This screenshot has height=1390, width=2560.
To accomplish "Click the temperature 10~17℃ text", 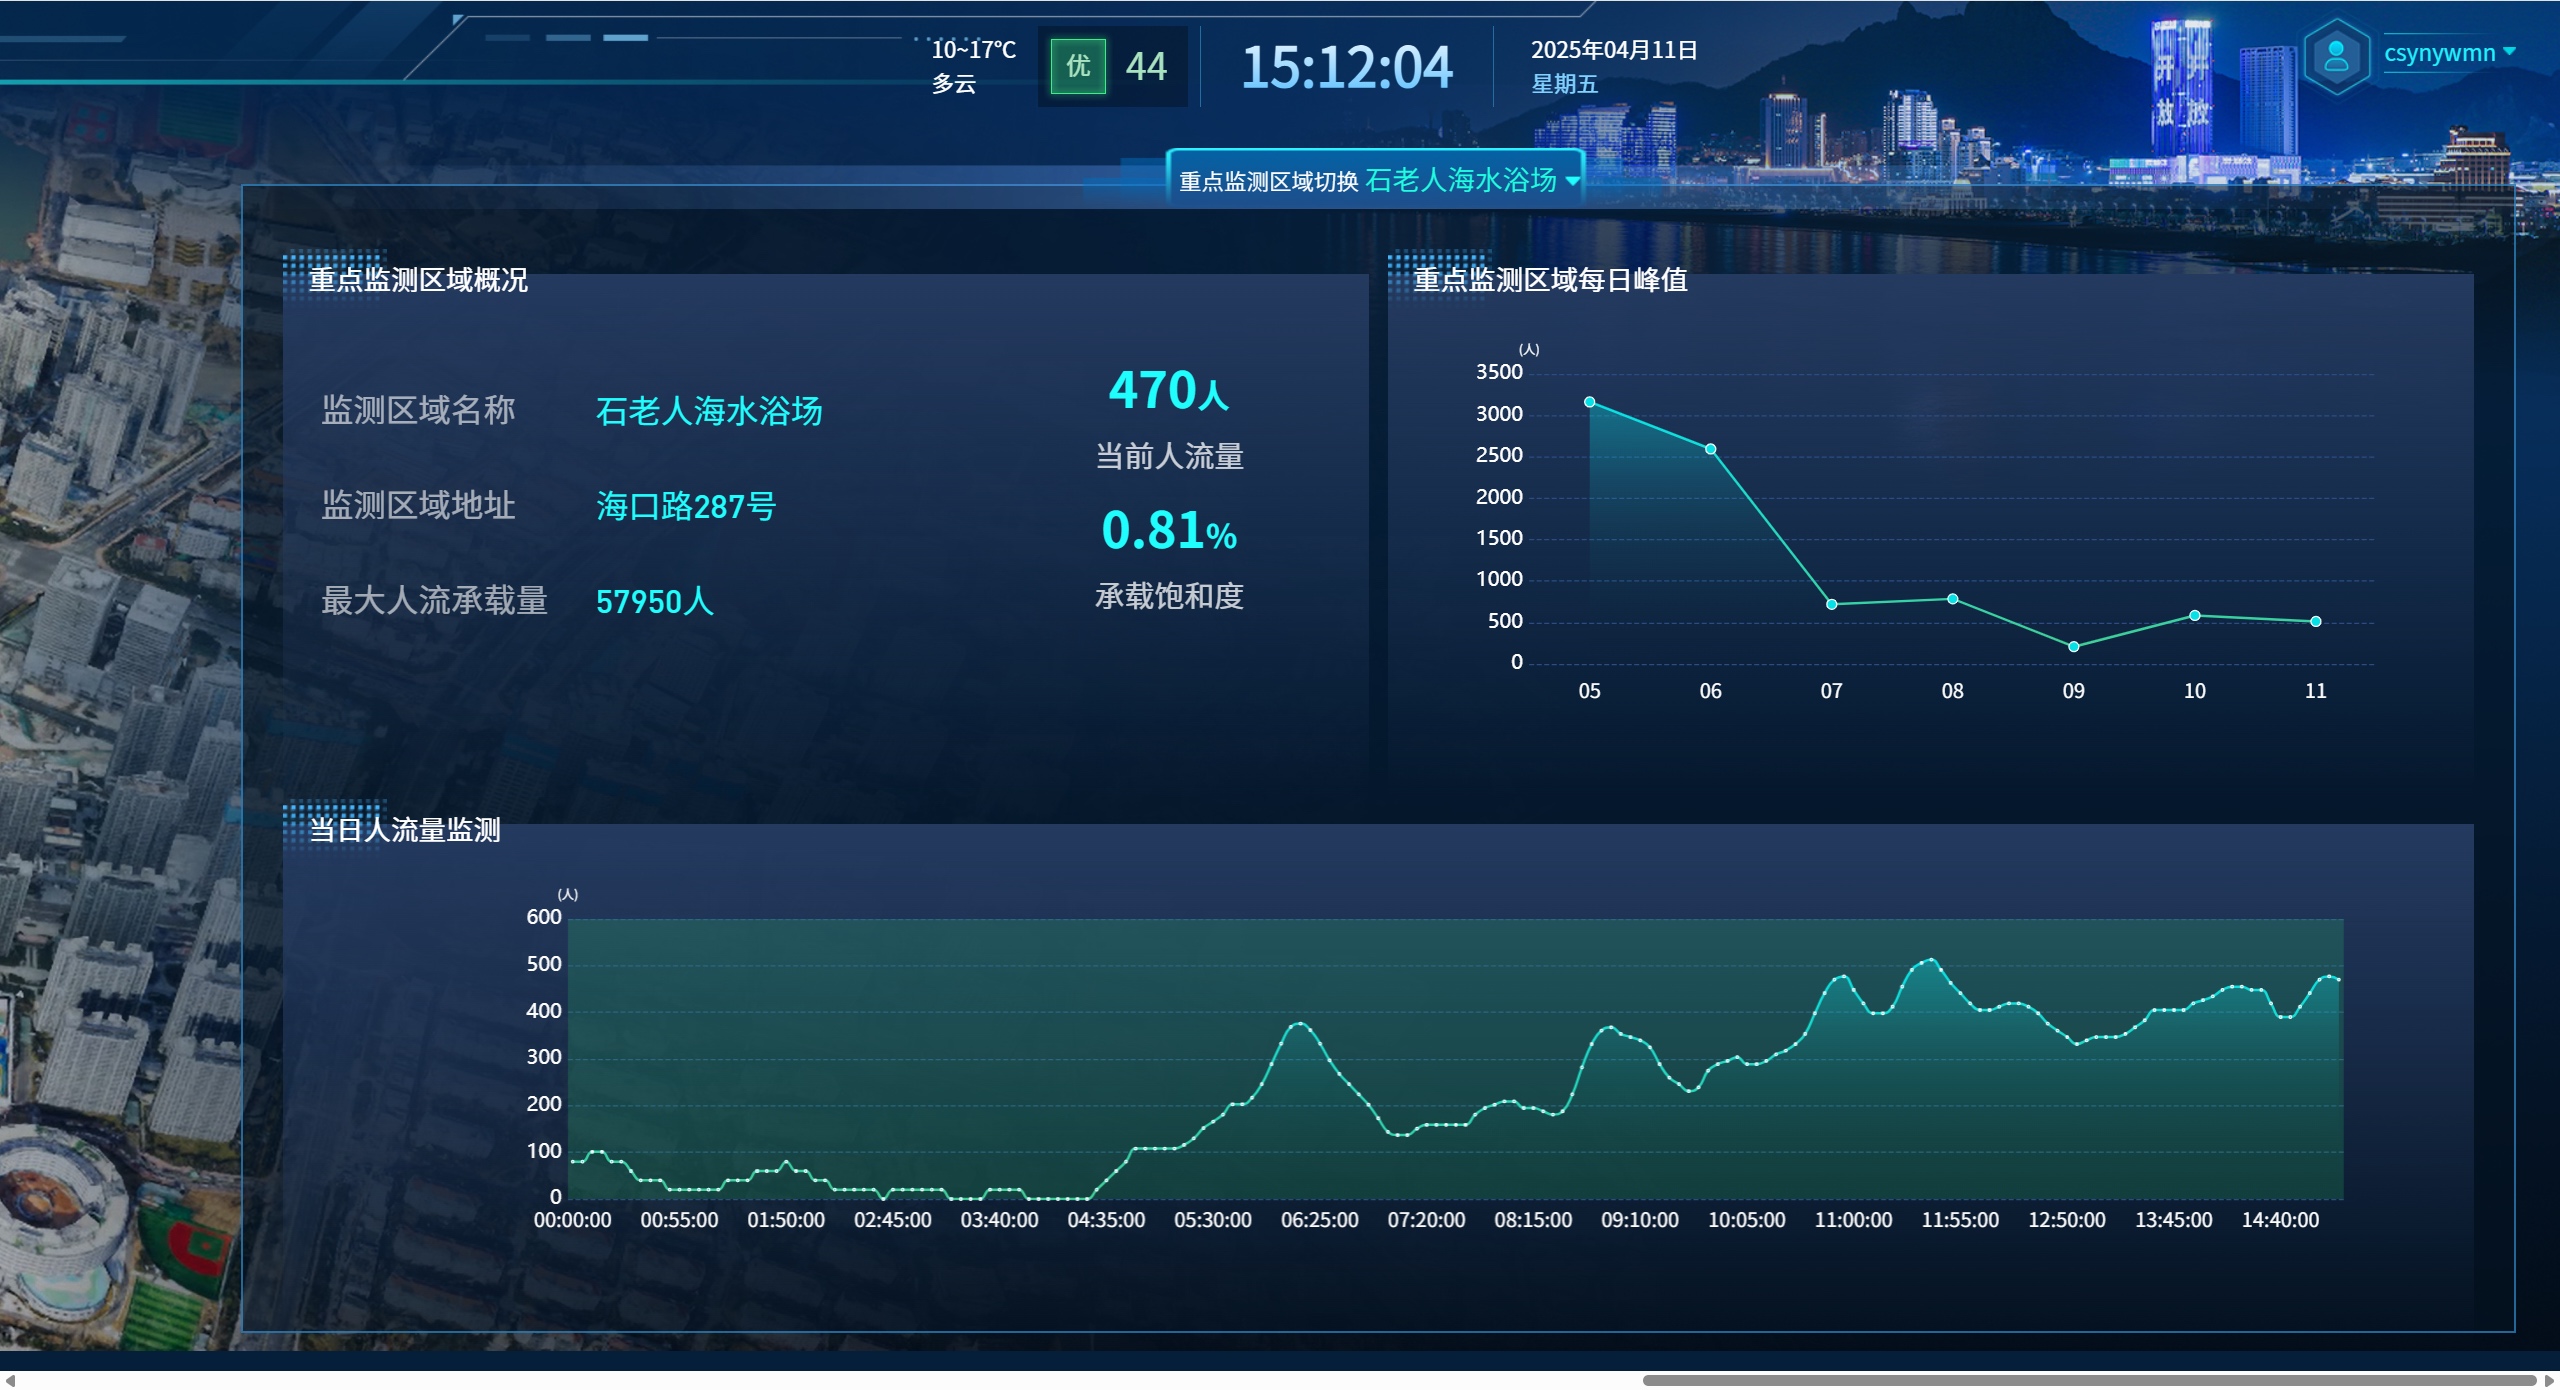I will click(x=973, y=50).
